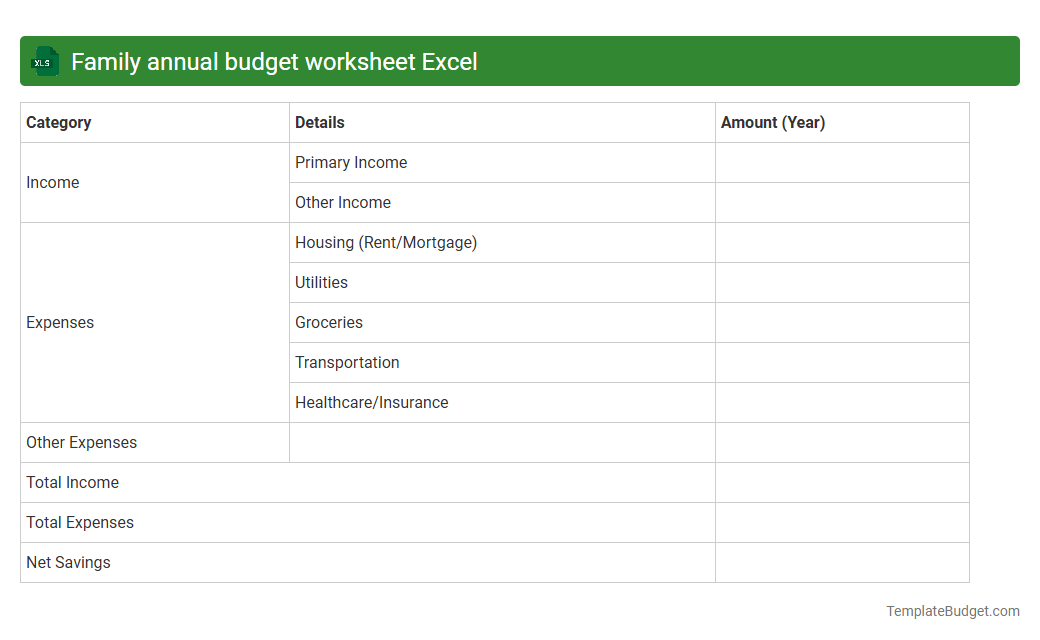Select the Total Income row
Image resolution: width=1040 pixels, height=640 pixels.
pyautogui.click(x=72, y=482)
